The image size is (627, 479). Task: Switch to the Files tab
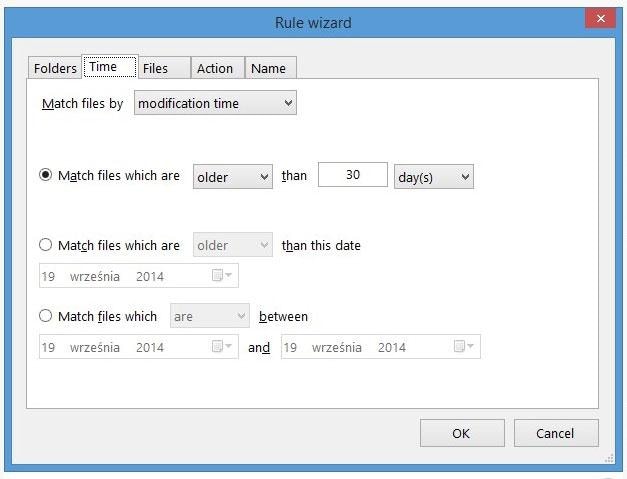click(x=155, y=68)
